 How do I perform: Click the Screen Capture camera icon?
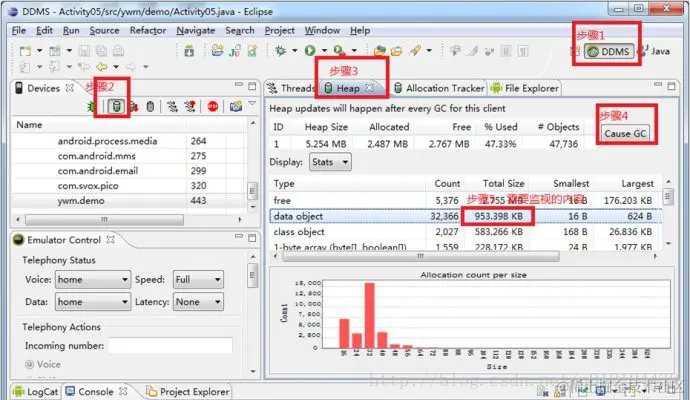click(236, 106)
